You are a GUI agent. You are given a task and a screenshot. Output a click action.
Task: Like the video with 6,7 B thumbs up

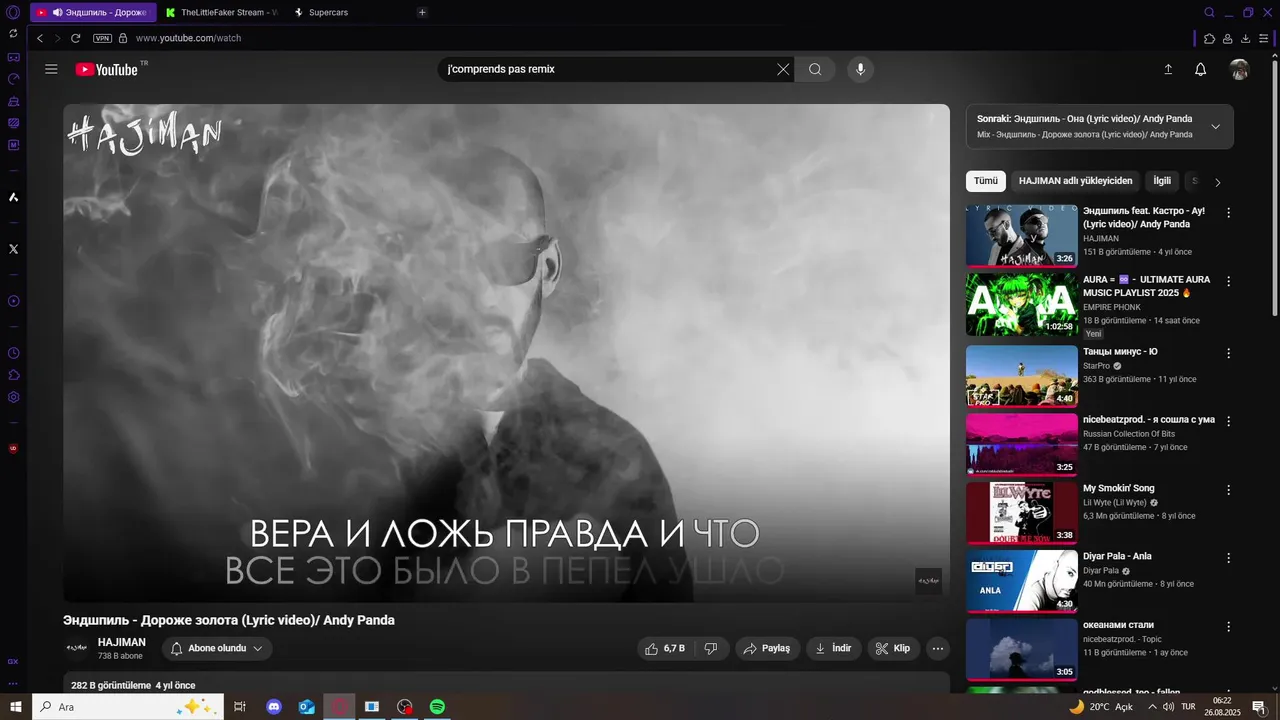tap(666, 648)
